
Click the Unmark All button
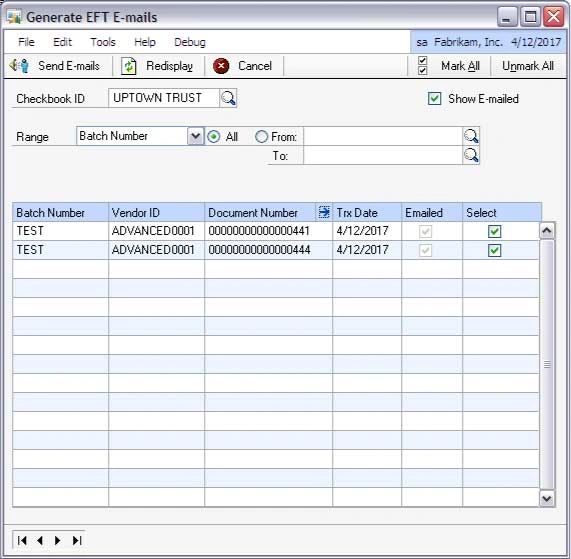(x=528, y=66)
